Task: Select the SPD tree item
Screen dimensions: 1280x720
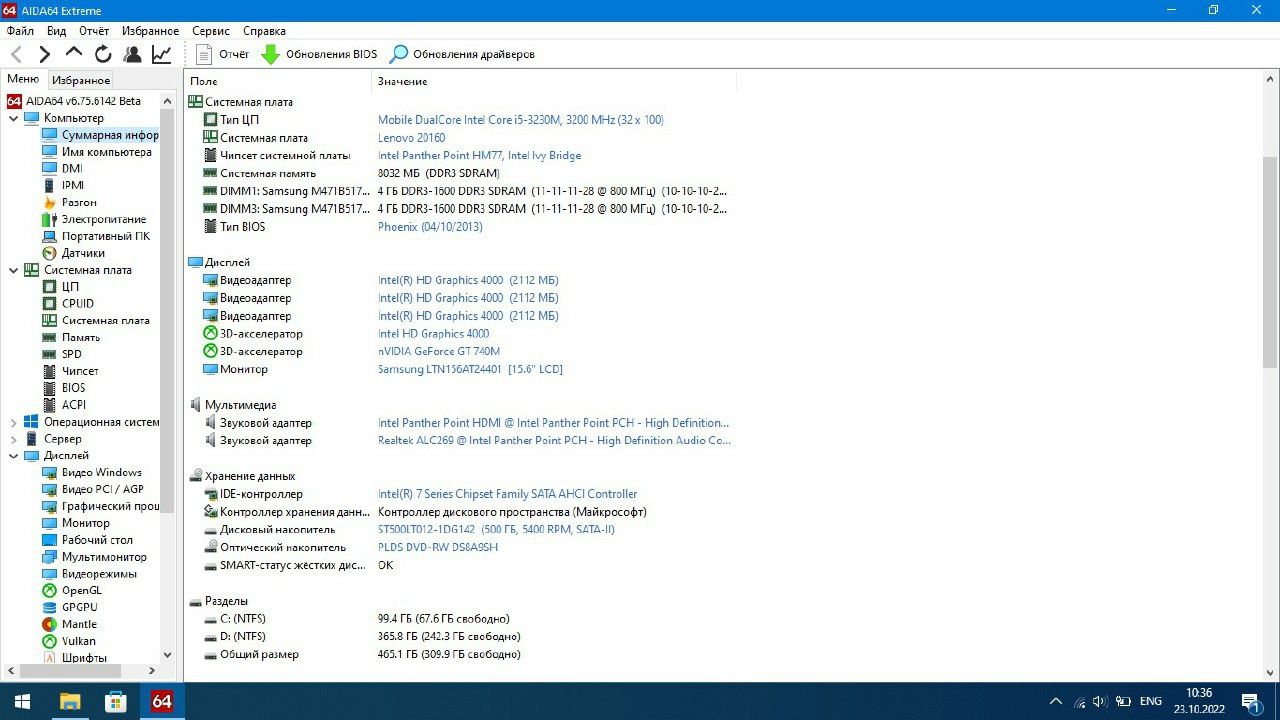Action: (62, 354)
